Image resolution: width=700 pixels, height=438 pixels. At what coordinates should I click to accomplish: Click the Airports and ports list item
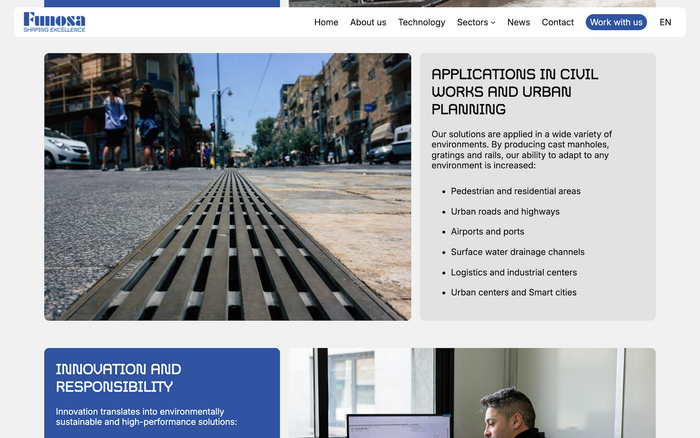(487, 232)
